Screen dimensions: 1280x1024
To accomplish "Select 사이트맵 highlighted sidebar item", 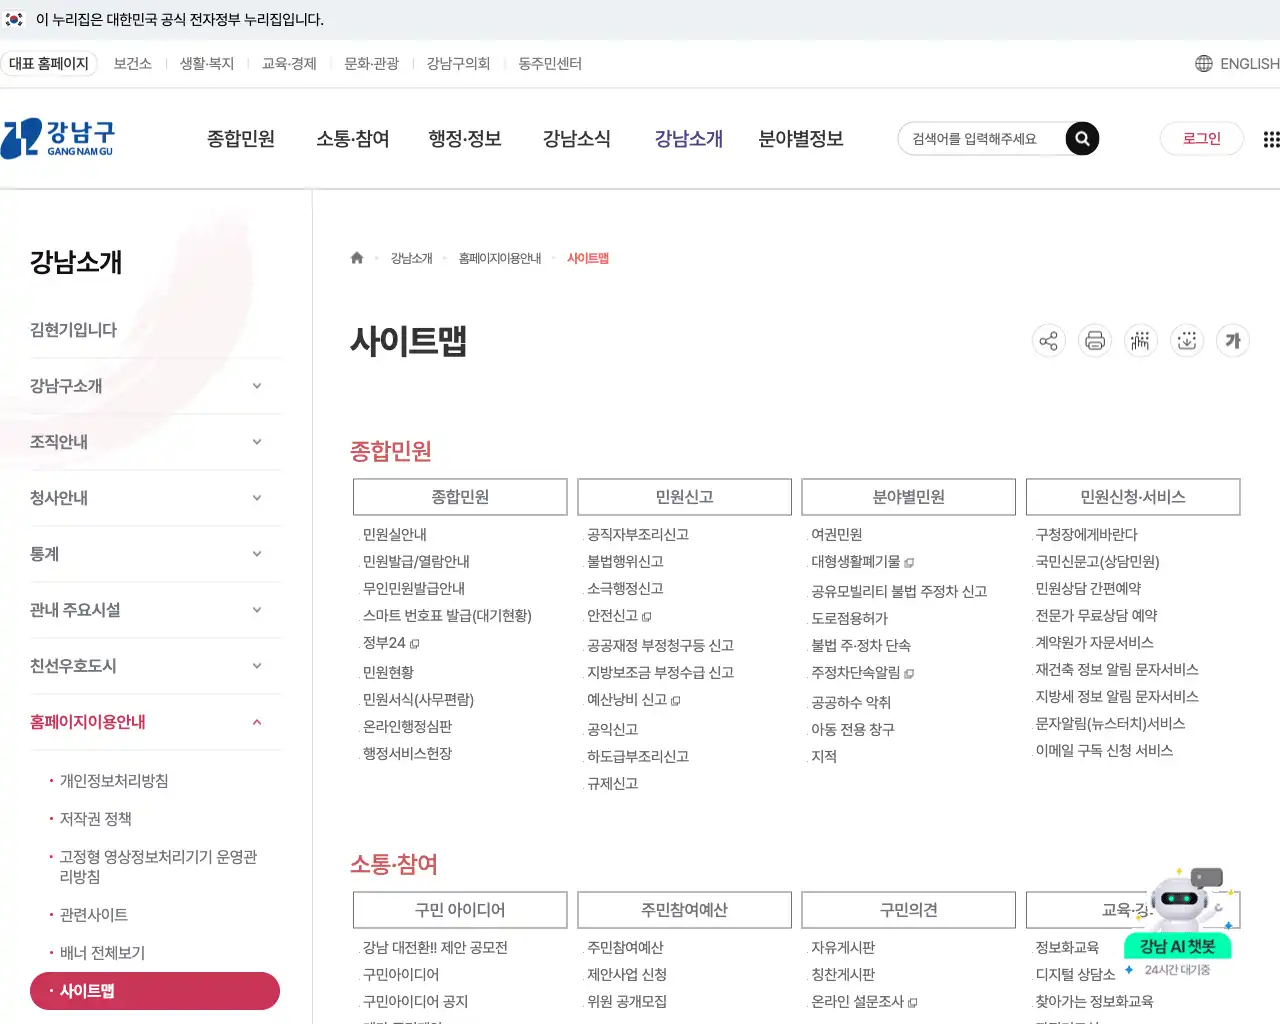I will click(155, 991).
